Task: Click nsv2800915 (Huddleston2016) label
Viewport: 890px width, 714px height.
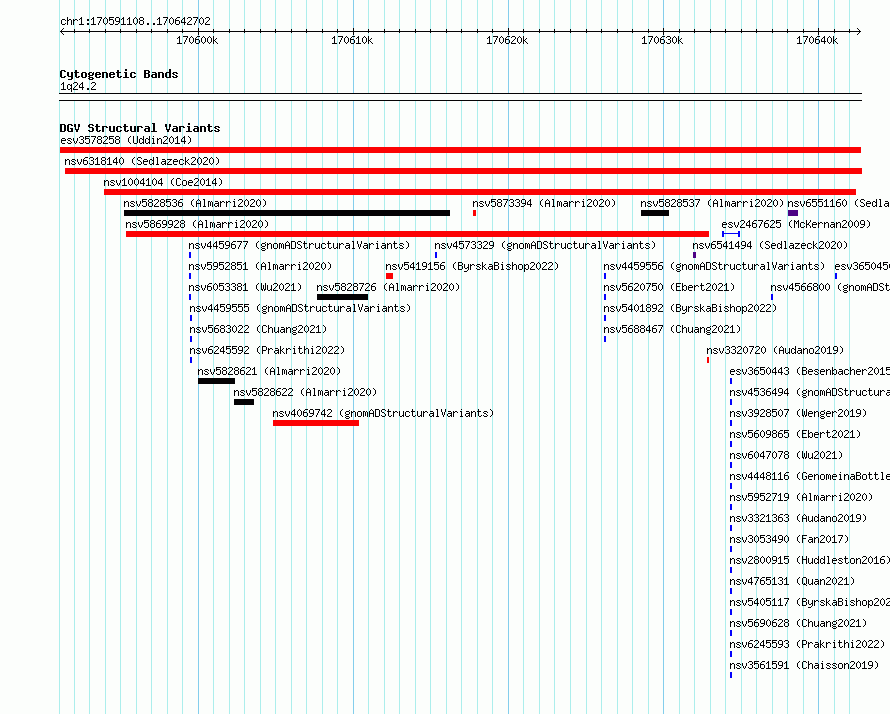Action: tap(809, 560)
